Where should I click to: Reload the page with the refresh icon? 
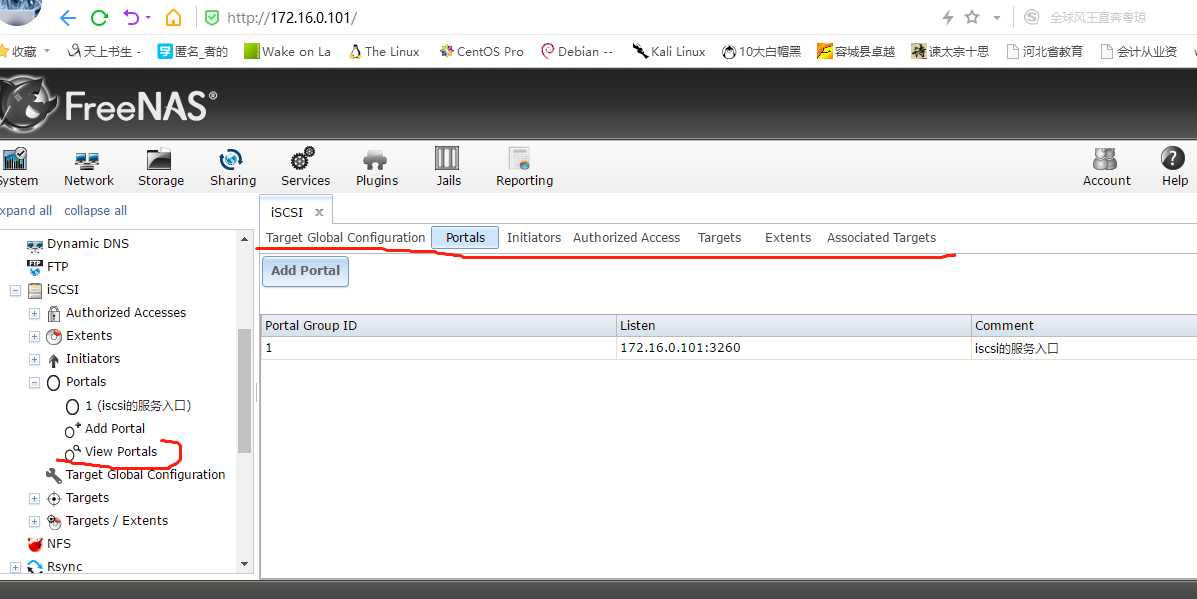point(99,18)
